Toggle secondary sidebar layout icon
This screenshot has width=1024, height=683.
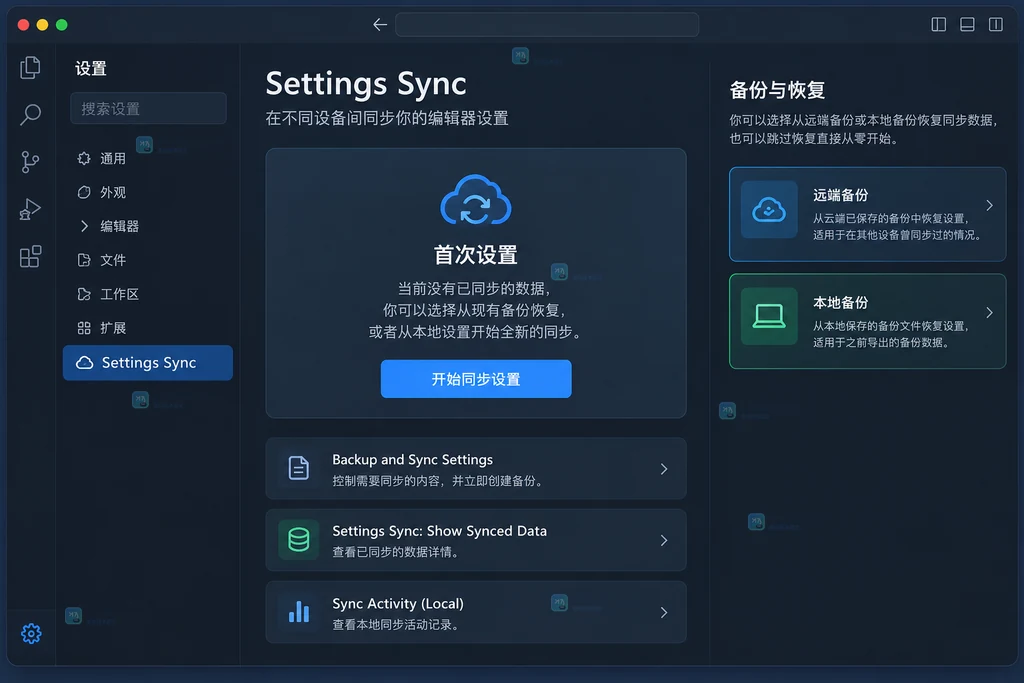pos(996,25)
